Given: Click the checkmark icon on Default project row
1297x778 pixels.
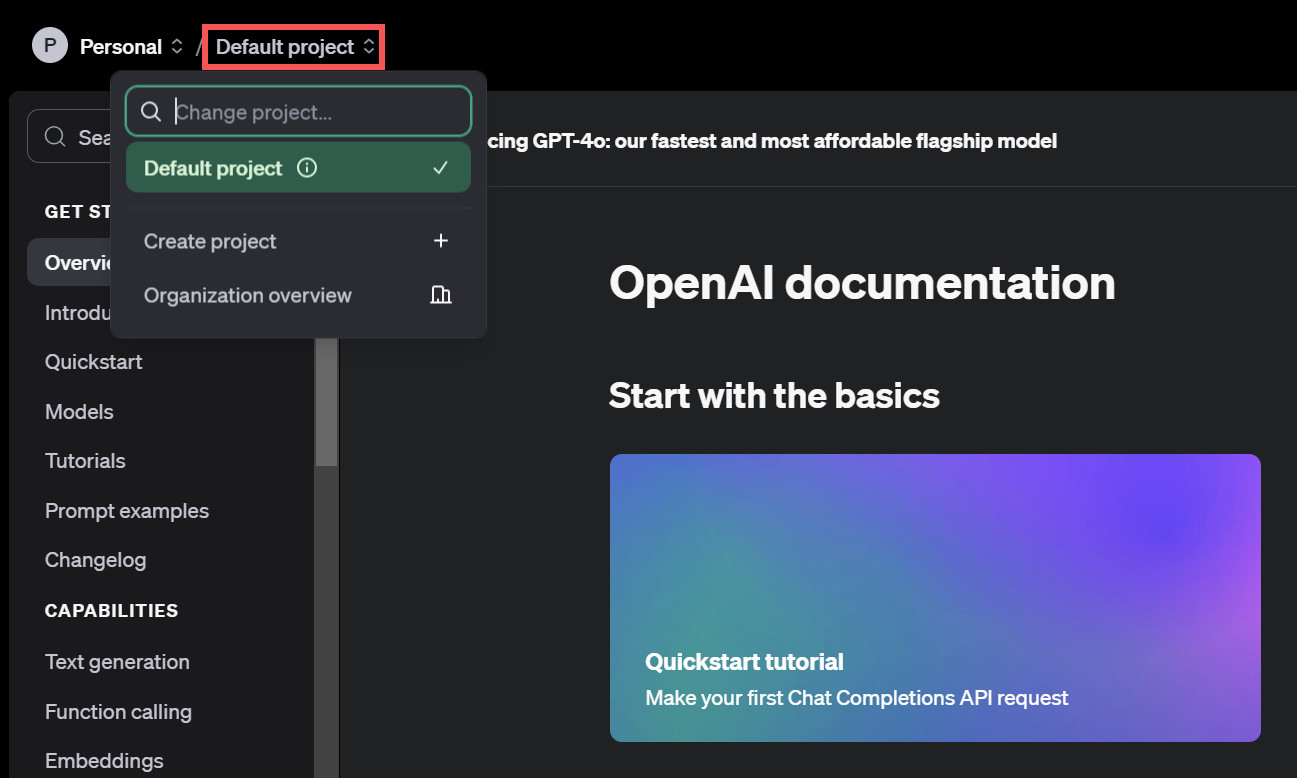Looking at the screenshot, I should click(x=440, y=168).
